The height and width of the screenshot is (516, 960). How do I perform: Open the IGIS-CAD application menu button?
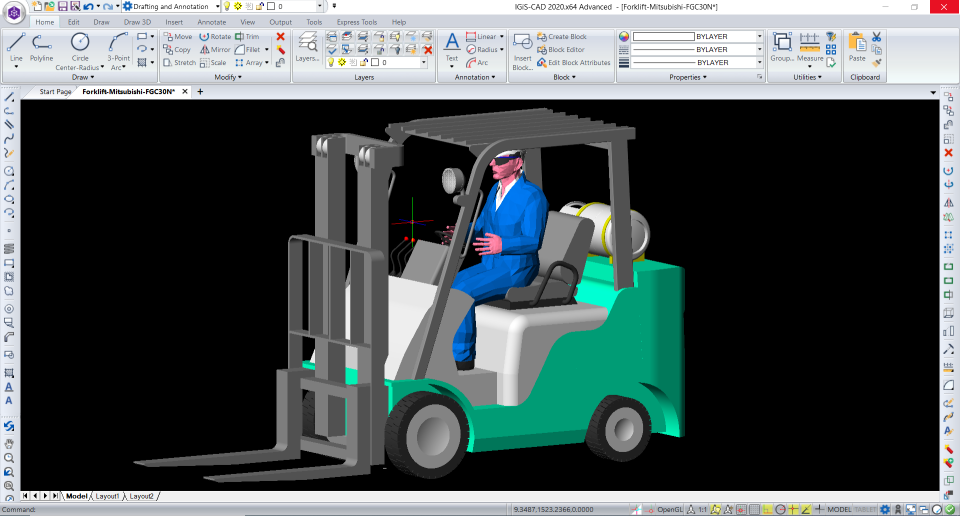click(13, 12)
